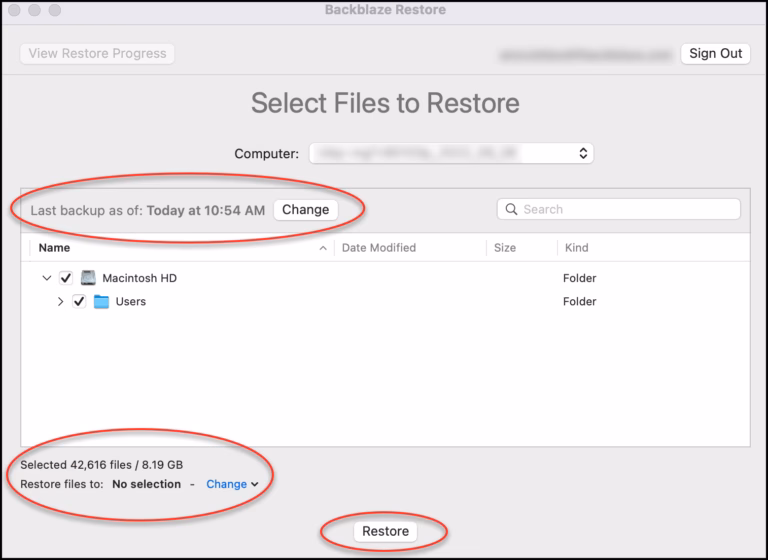
Task: Sort by the Size column header
Action: [504, 248]
